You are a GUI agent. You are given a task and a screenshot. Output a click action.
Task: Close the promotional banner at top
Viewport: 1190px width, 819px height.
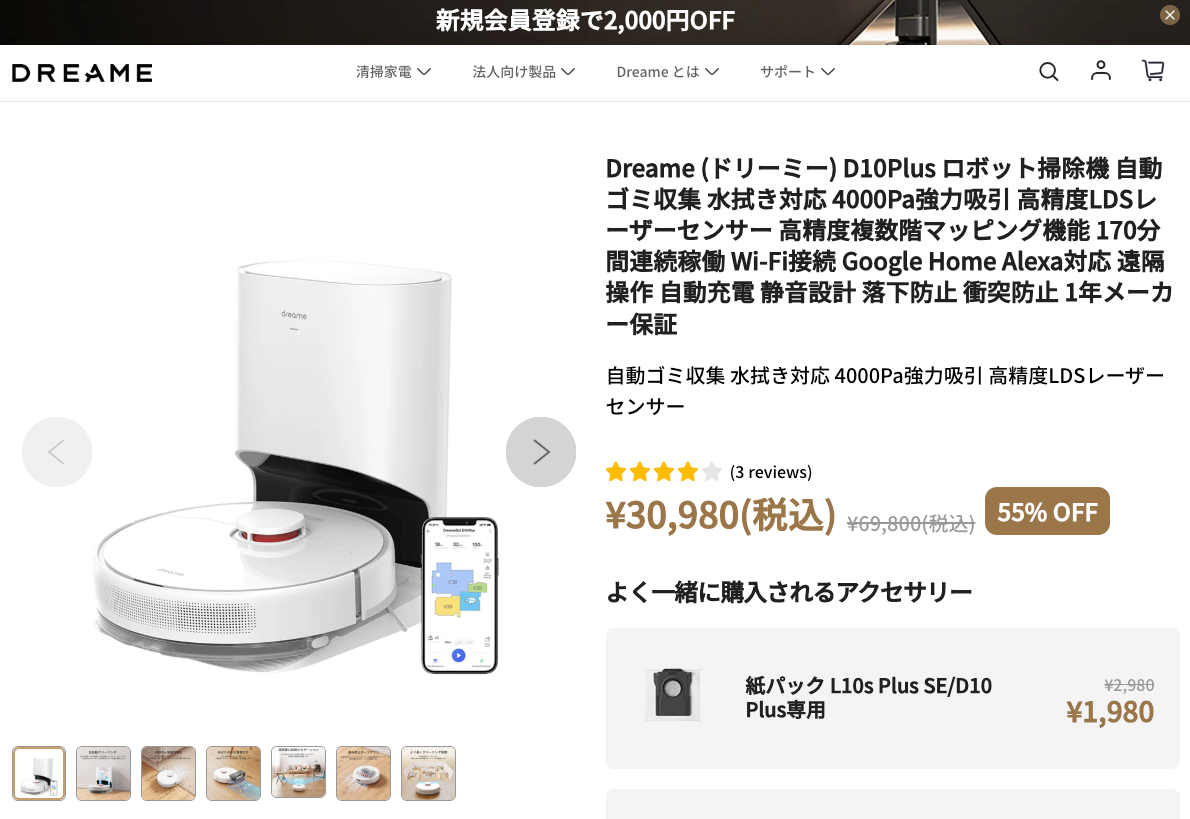click(x=1170, y=14)
